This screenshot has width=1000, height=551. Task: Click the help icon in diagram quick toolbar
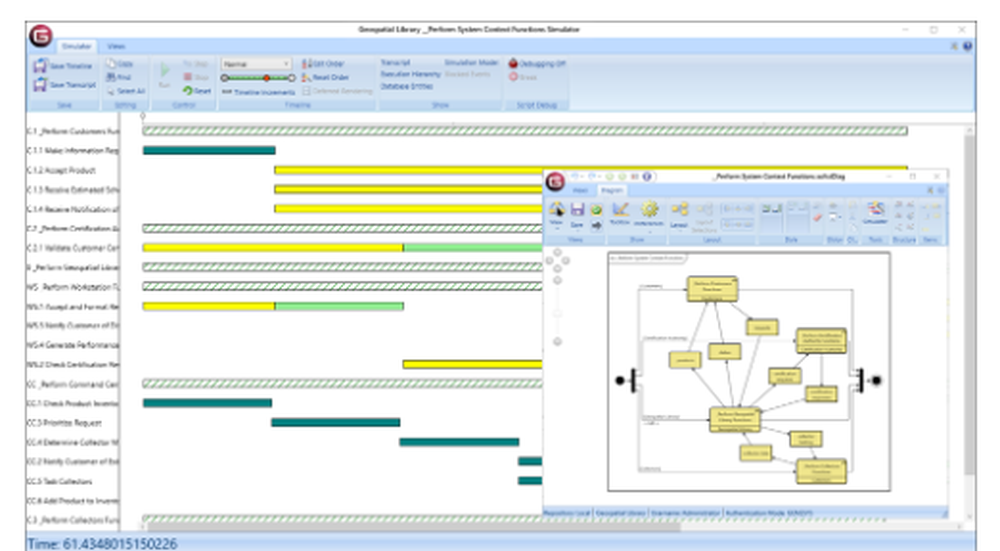point(647,177)
